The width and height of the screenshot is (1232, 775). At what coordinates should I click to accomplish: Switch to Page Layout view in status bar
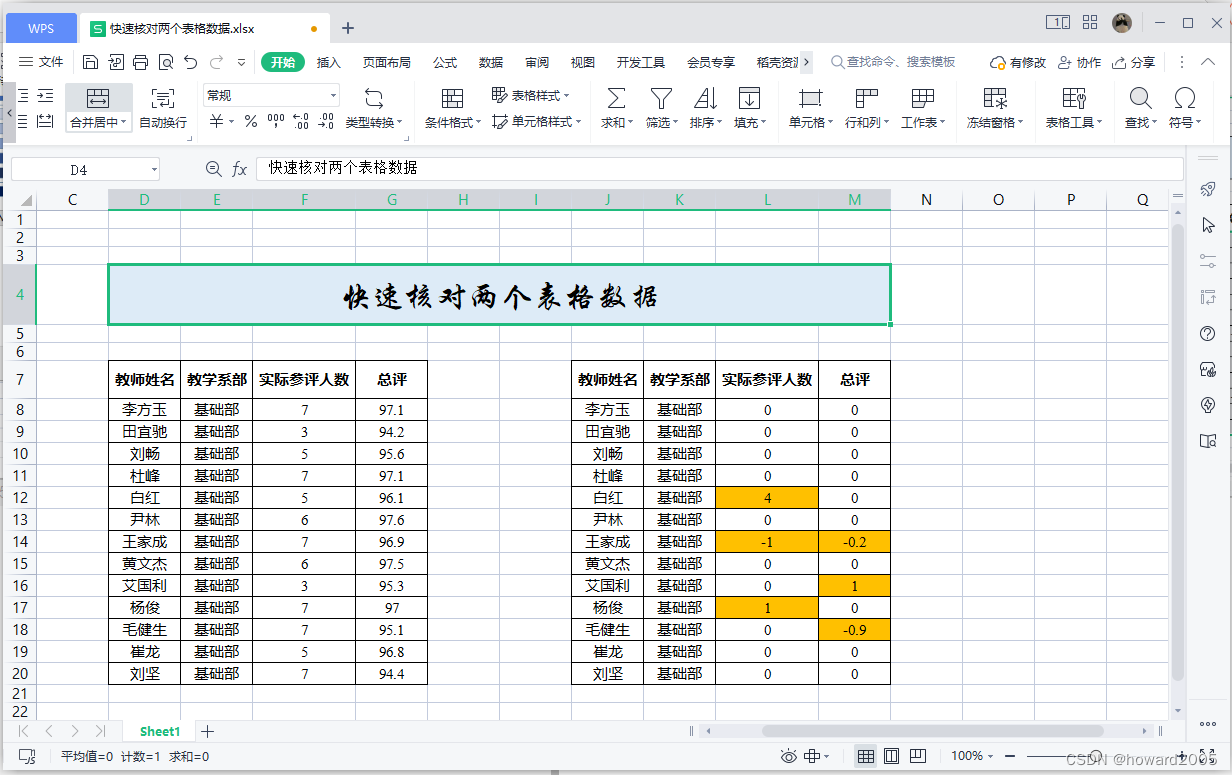coord(891,756)
